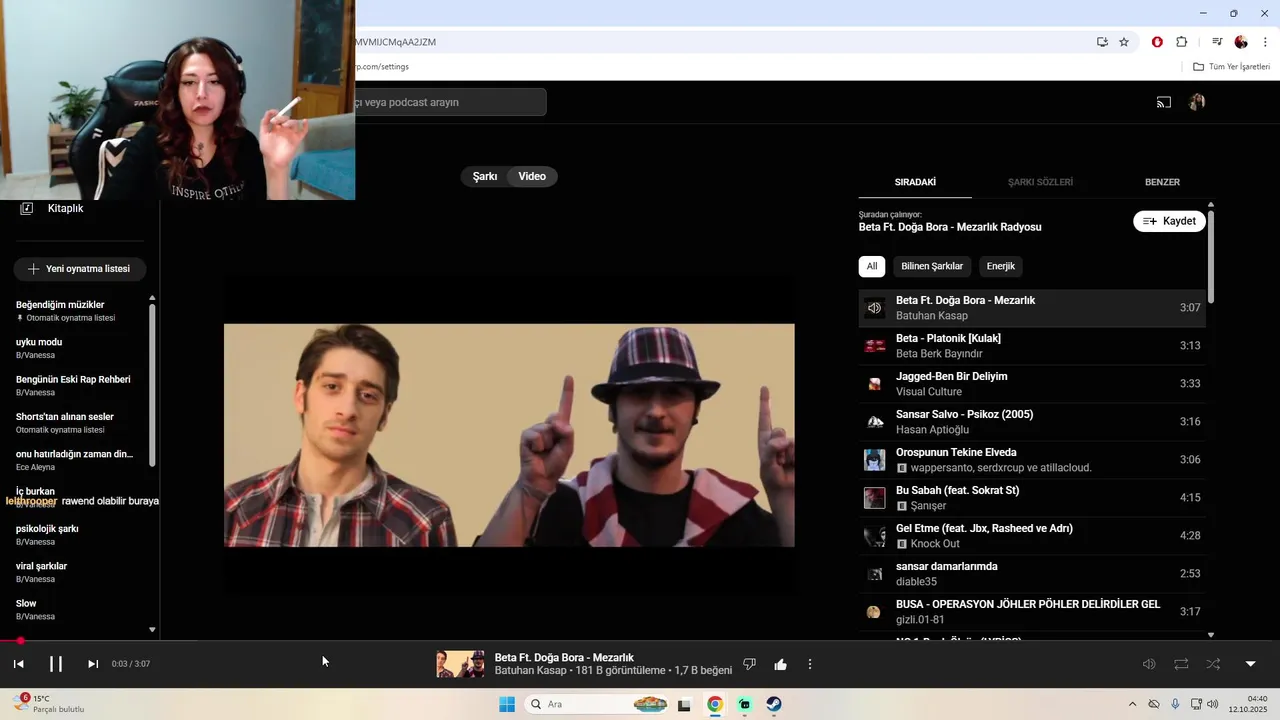This screenshot has height=720, width=1280.
Task: Play Gel Etme from queue
Action: point(1032,536)
